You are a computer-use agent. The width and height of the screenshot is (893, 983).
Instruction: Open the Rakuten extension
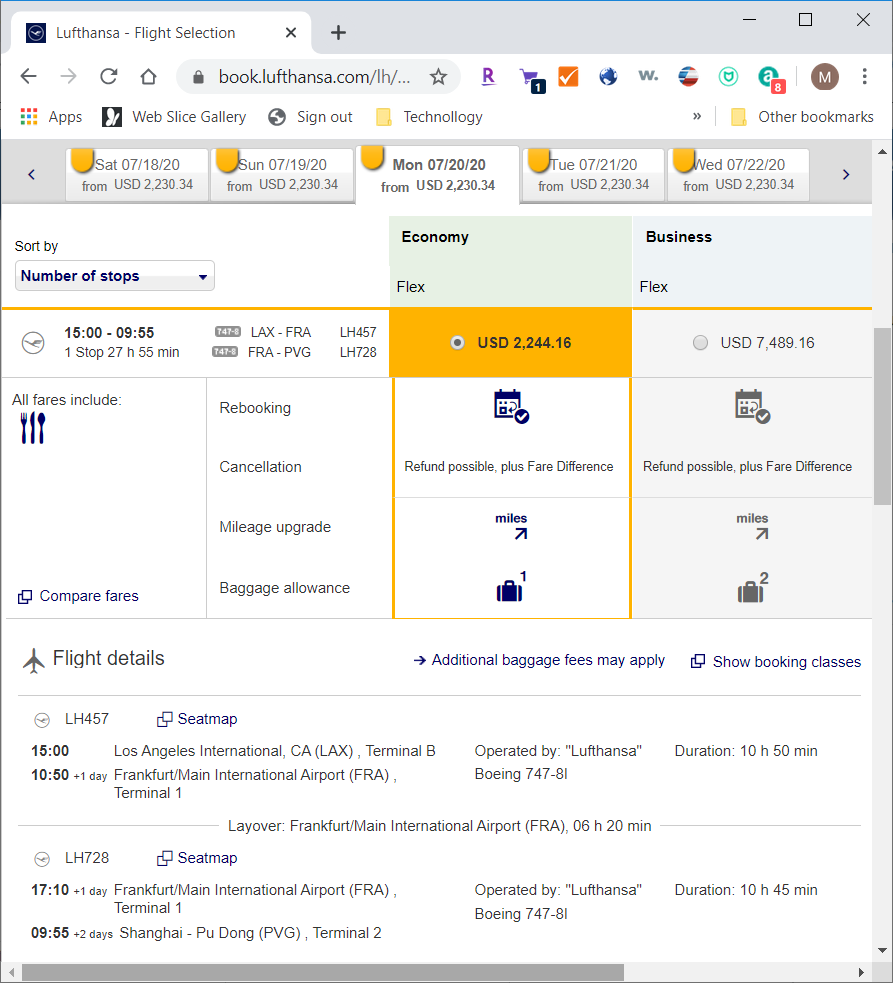488,76
